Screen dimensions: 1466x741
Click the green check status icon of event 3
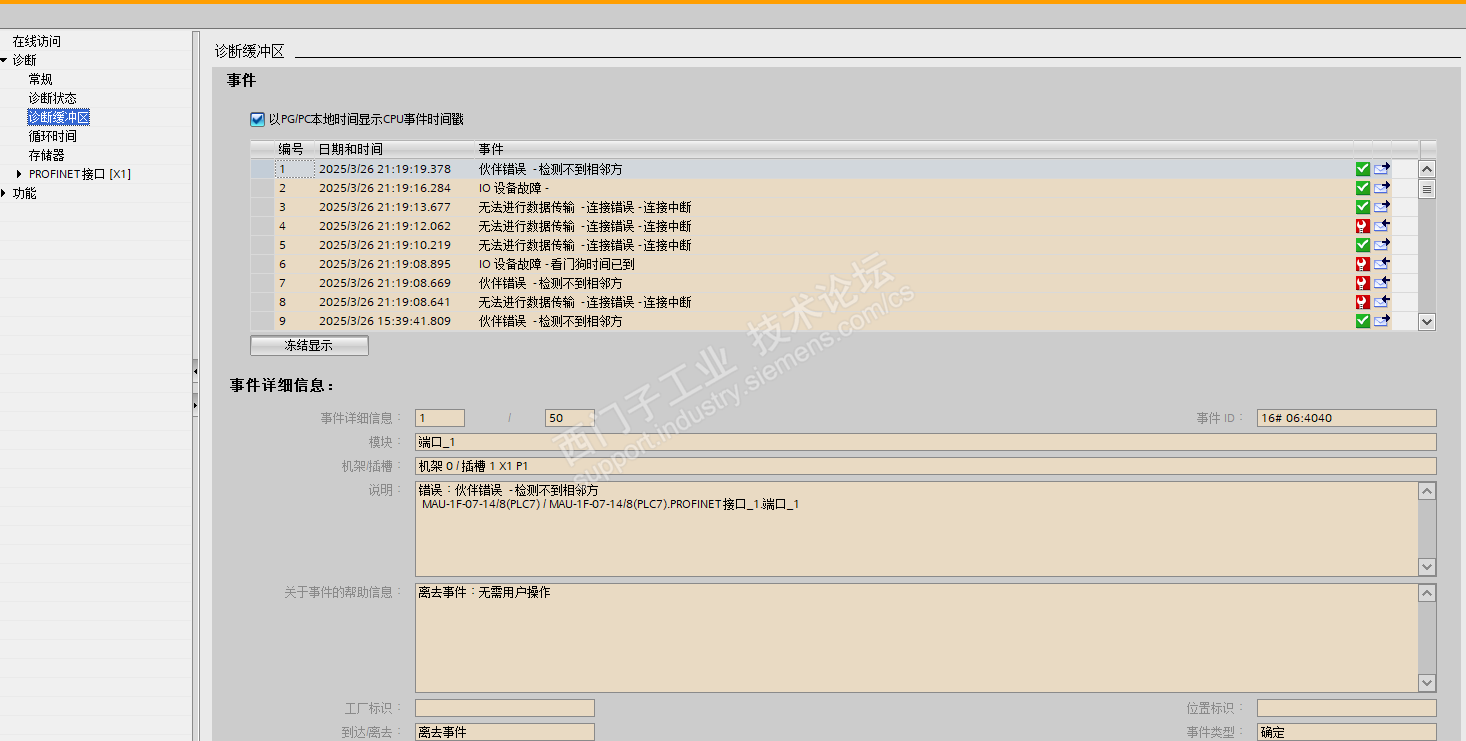tap(1362, 207)
